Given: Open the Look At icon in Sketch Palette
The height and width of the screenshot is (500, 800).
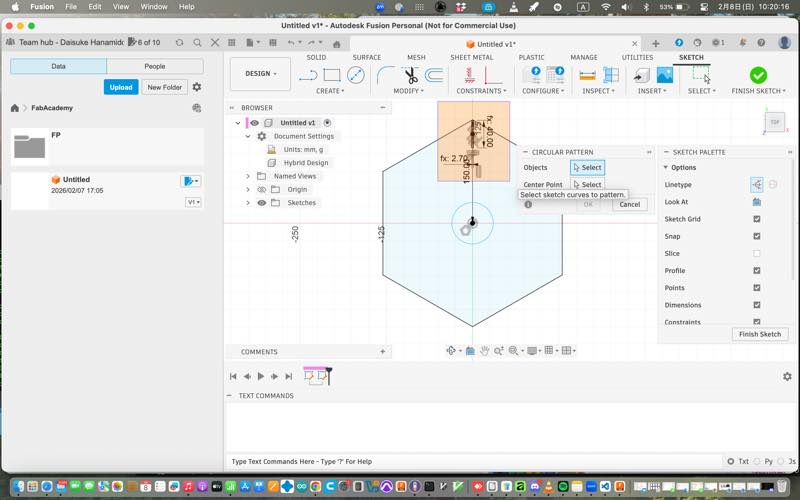Looking at the screenshot, I should click(756, 202).
